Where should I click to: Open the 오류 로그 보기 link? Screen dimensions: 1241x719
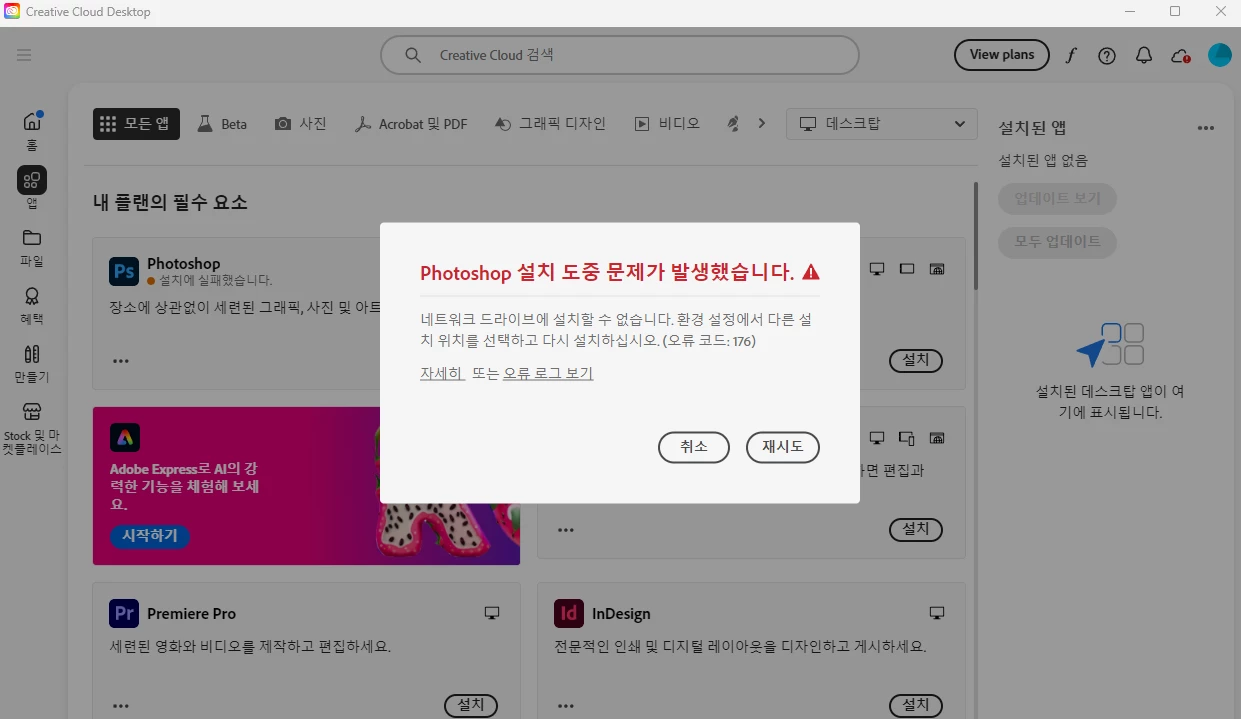tap(548, 373)
